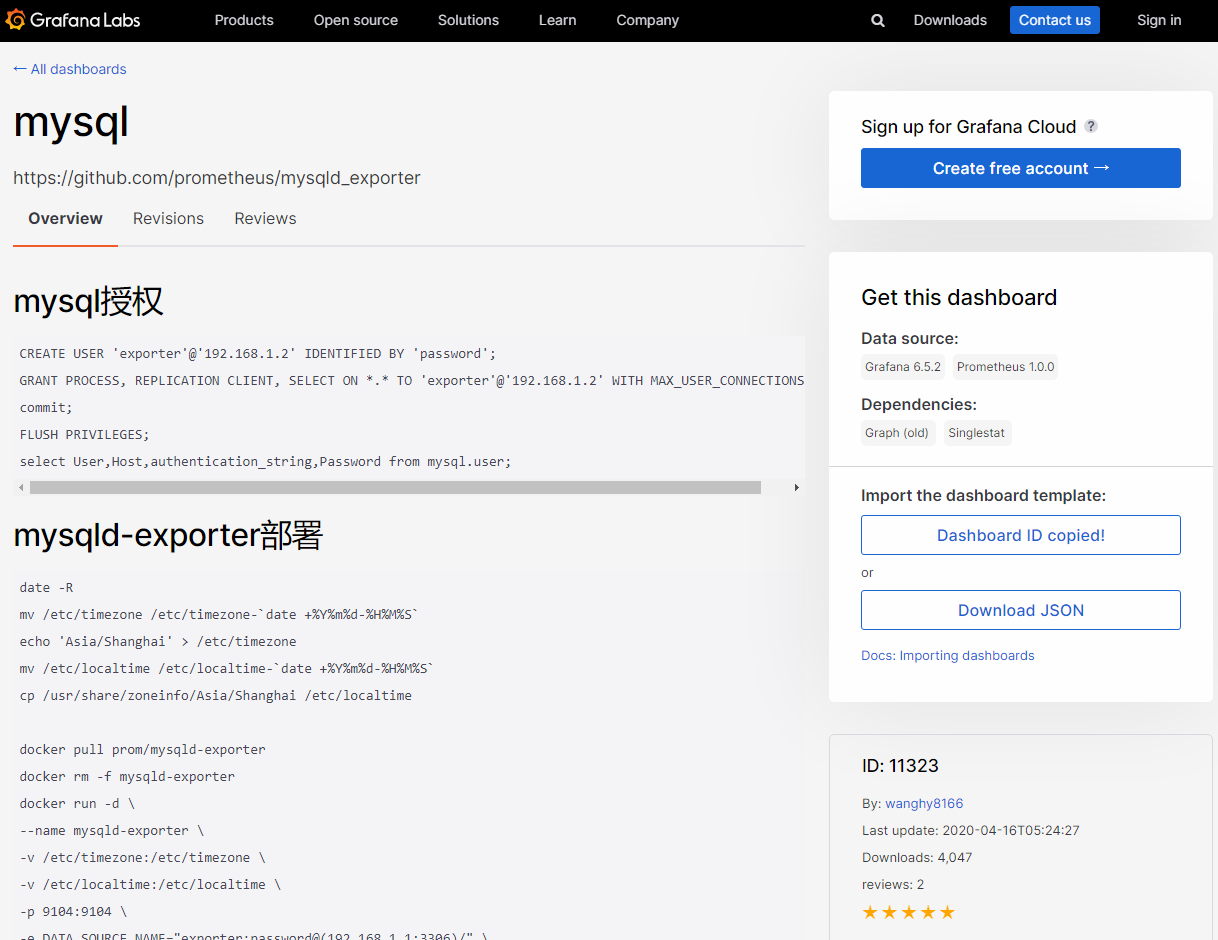Click the Contact us button
Screen dimensions: 1218x940
pyautogui.click(x=1055, y=20)
